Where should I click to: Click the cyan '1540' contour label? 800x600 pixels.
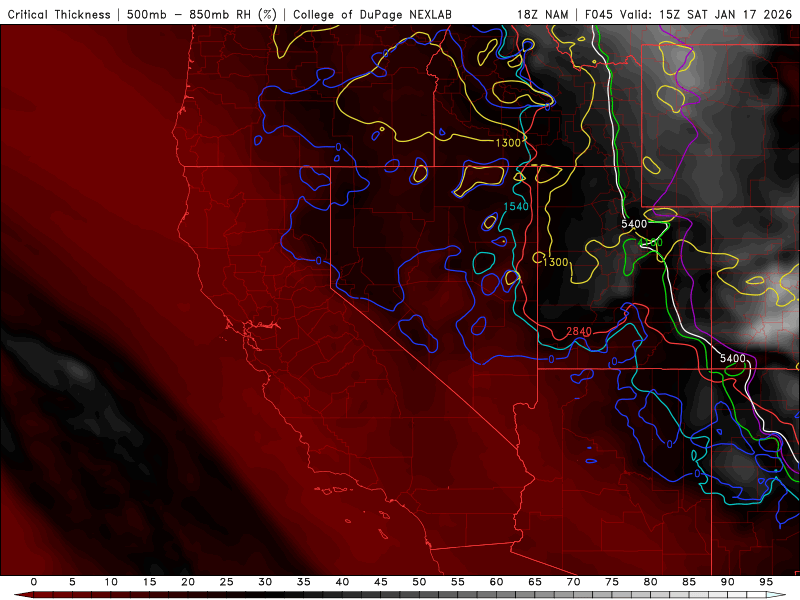(516, 206)
